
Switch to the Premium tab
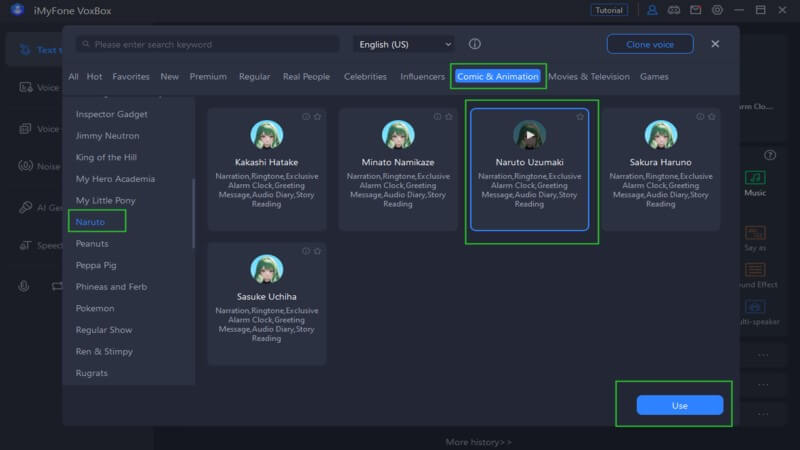click(208, 77)
